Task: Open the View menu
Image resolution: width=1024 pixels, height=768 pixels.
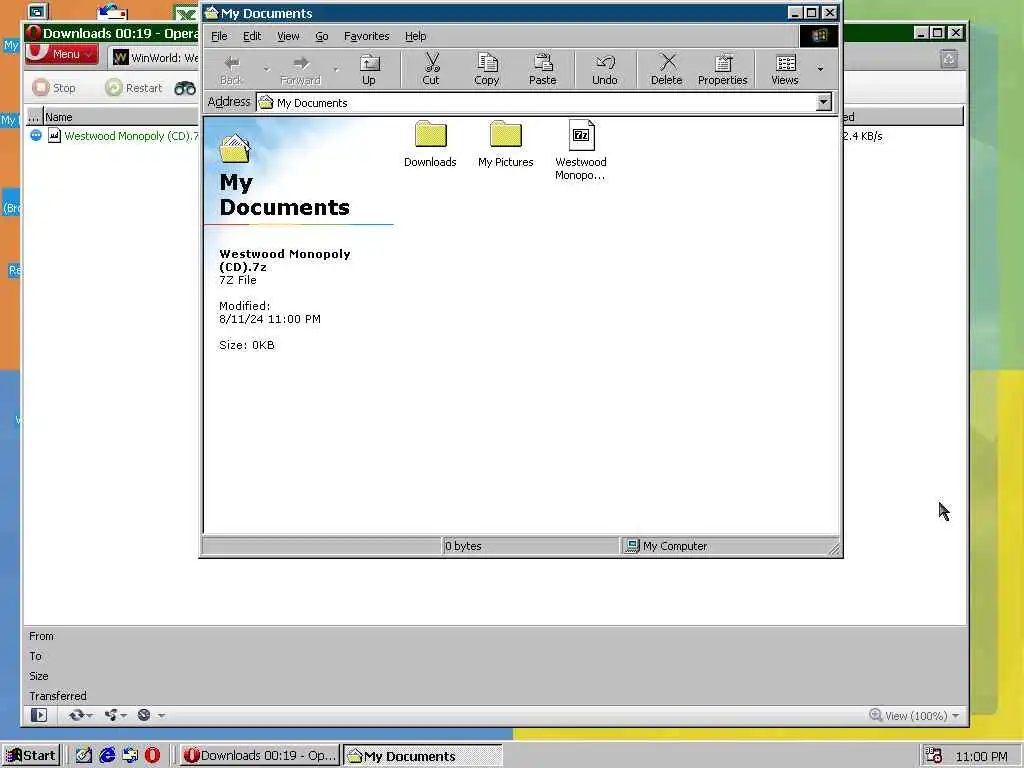Action: (x=288, y=36)
